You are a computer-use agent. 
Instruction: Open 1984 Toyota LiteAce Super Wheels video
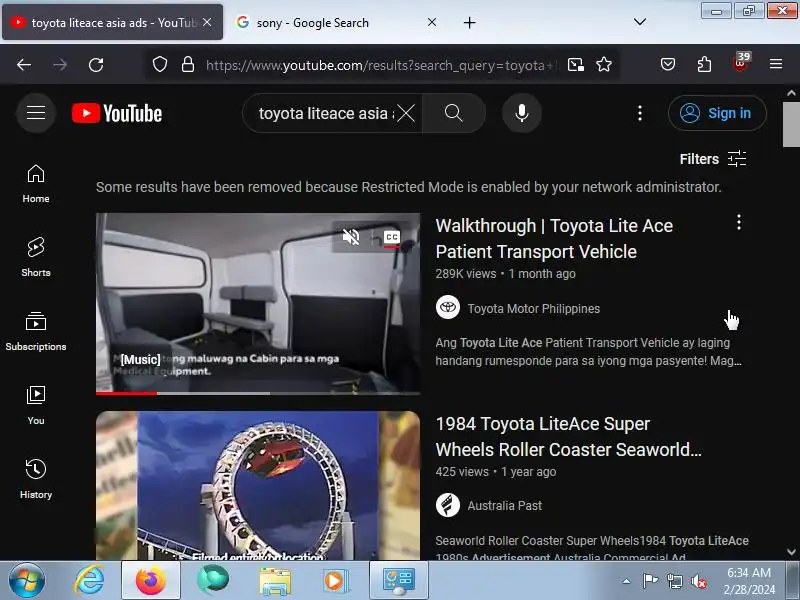(568, 437)
